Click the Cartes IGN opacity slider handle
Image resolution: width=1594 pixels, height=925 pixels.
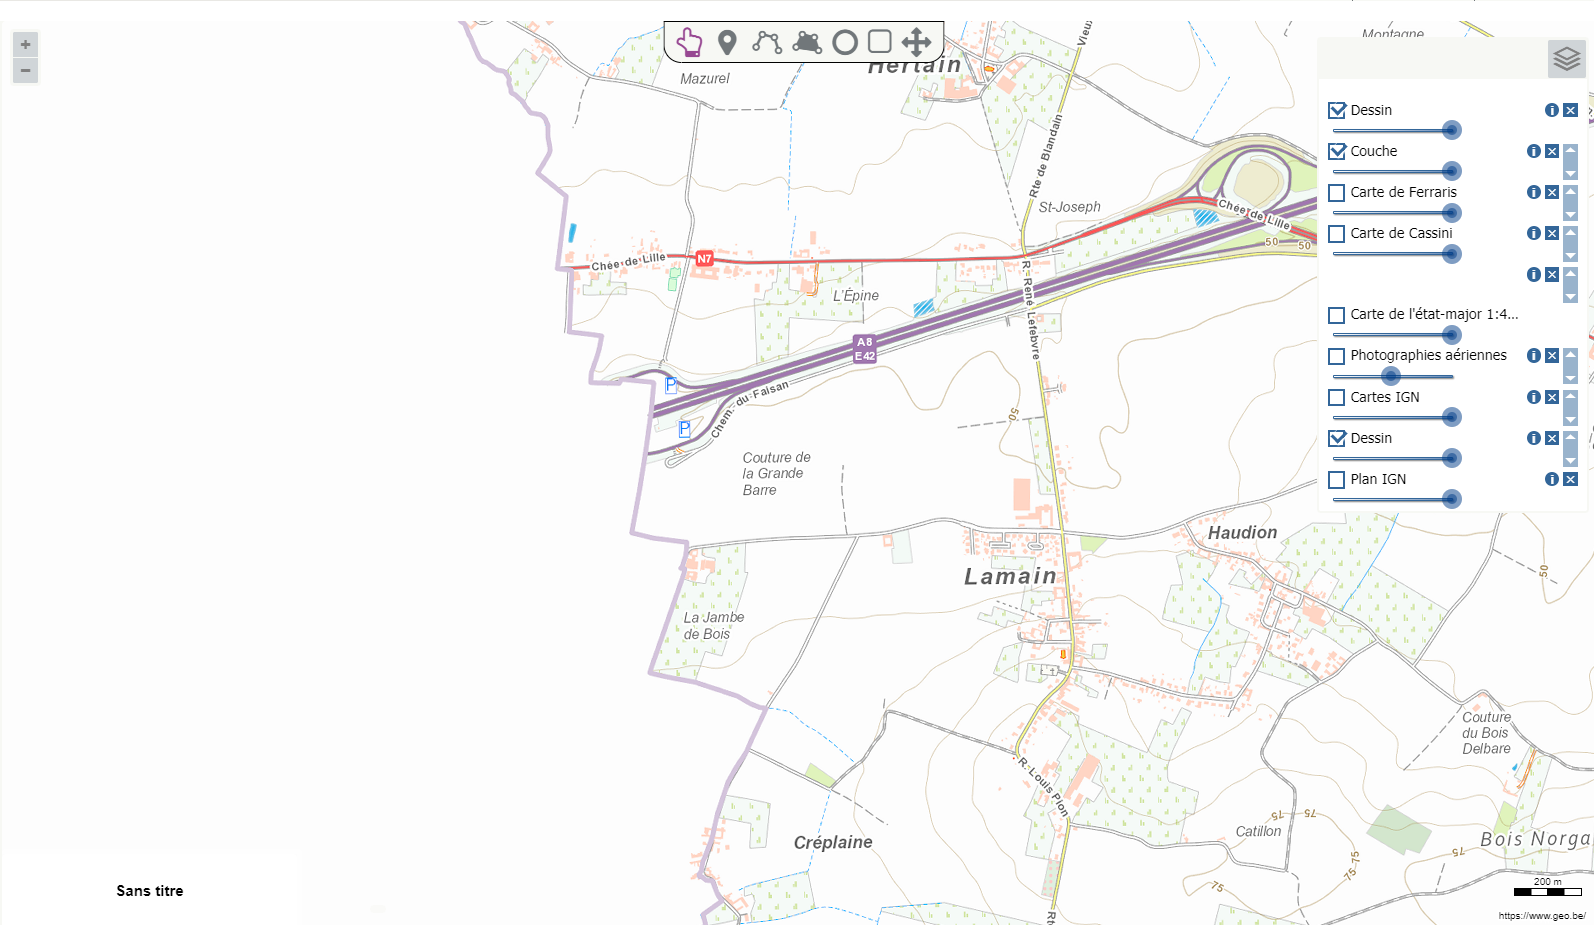point(1452,417)
